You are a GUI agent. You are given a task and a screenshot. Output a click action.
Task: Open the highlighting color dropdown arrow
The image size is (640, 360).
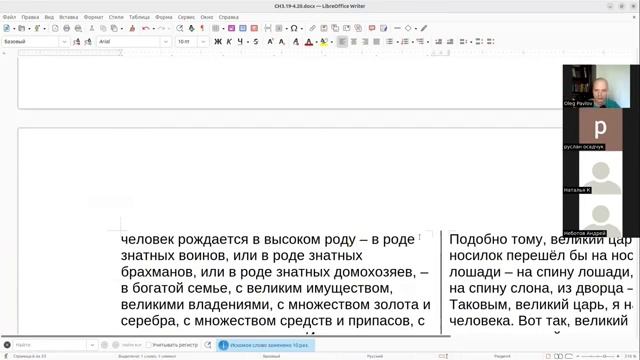pyautogui.click(x=331, y=42)
